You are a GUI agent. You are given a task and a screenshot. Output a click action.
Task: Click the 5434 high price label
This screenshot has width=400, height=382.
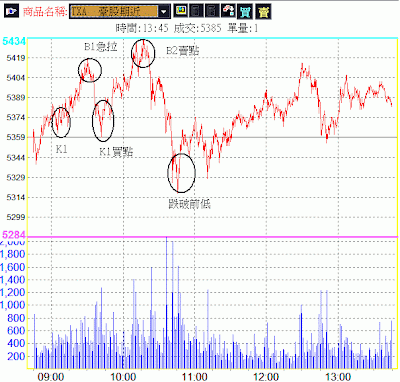click(14, 41)
